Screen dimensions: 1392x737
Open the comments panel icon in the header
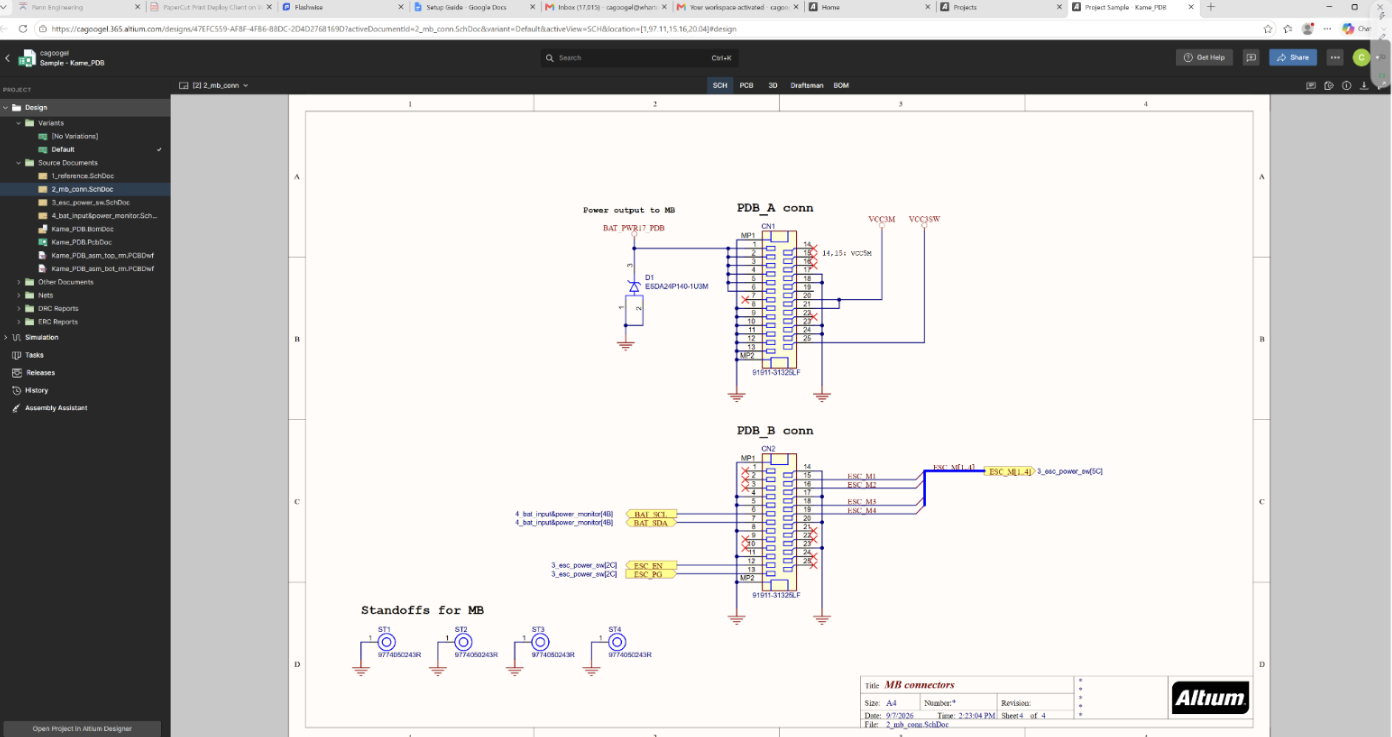click(x=1250, y=57)
